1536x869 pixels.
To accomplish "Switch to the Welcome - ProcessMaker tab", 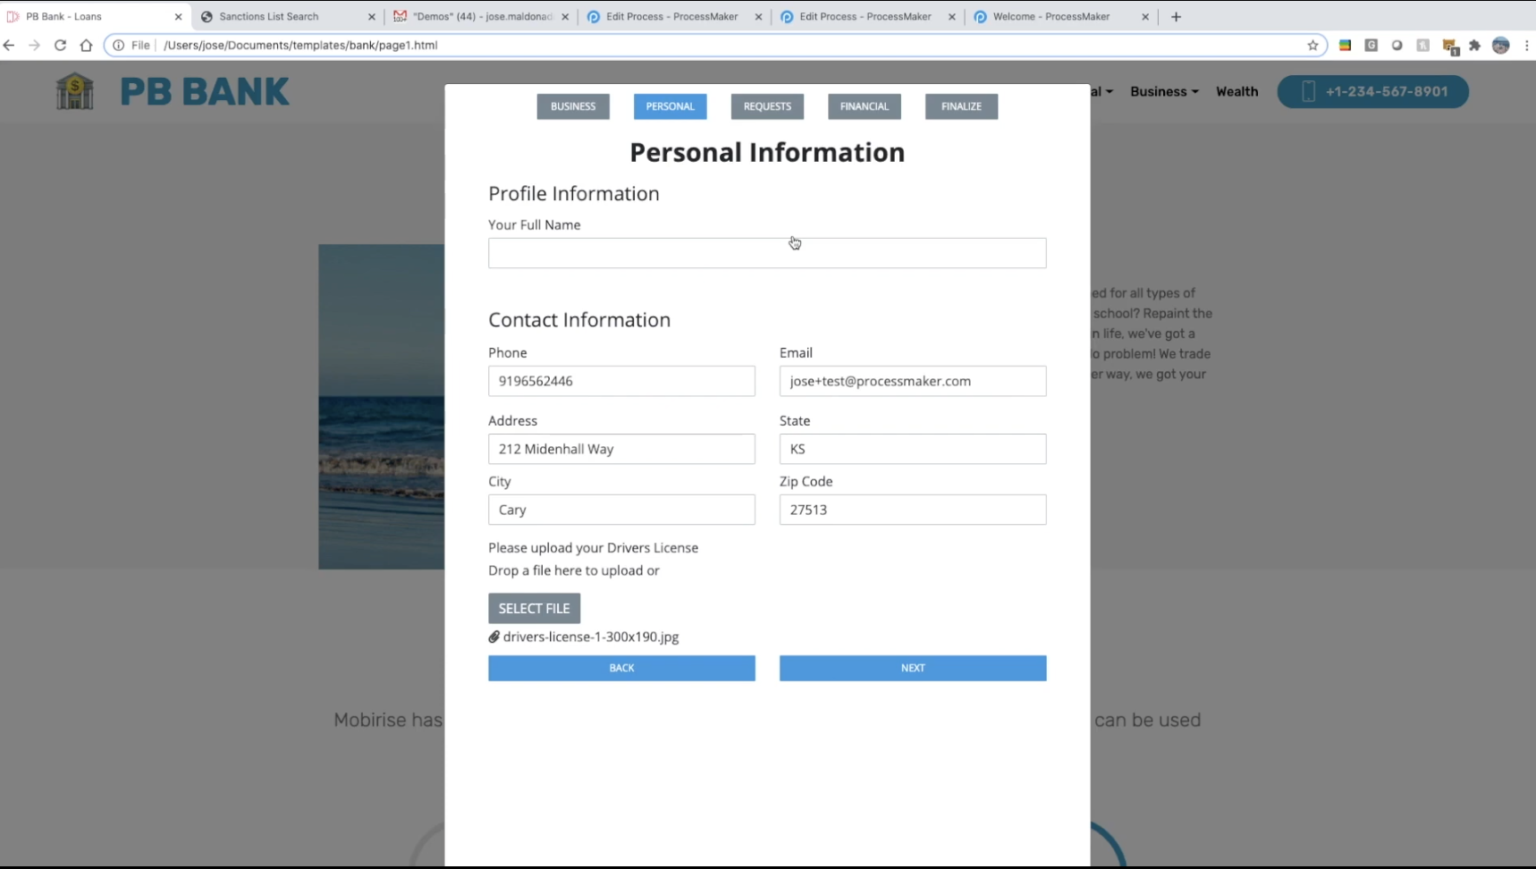I will pyautogui.click(x=1050, y=17).
